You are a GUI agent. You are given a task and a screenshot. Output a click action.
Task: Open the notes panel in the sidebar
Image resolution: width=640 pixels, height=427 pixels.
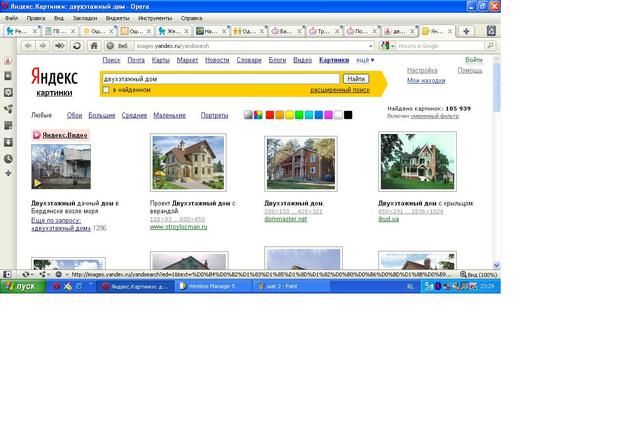click(8, 126)
